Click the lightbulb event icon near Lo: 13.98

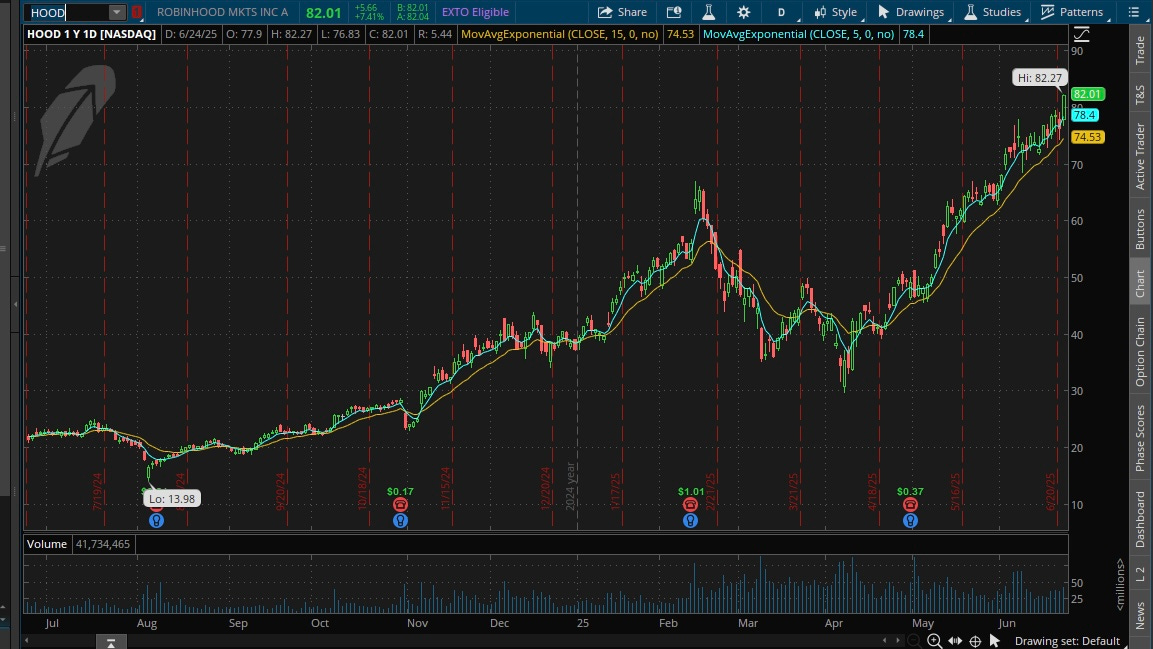pos(156,520)
